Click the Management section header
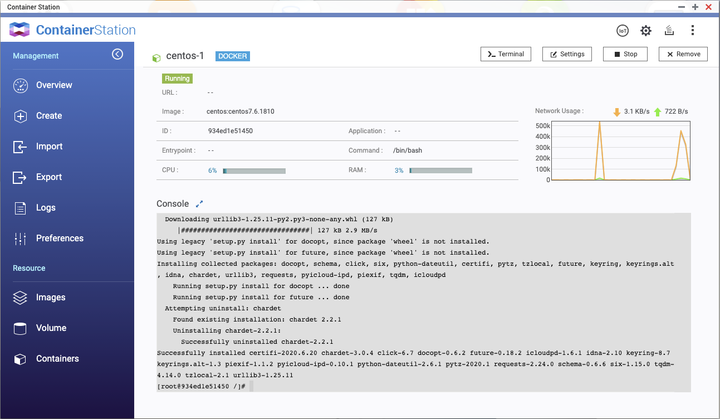The height and width of the screenshot is (419, 720). pyautogui.click(x=35, y=56)
